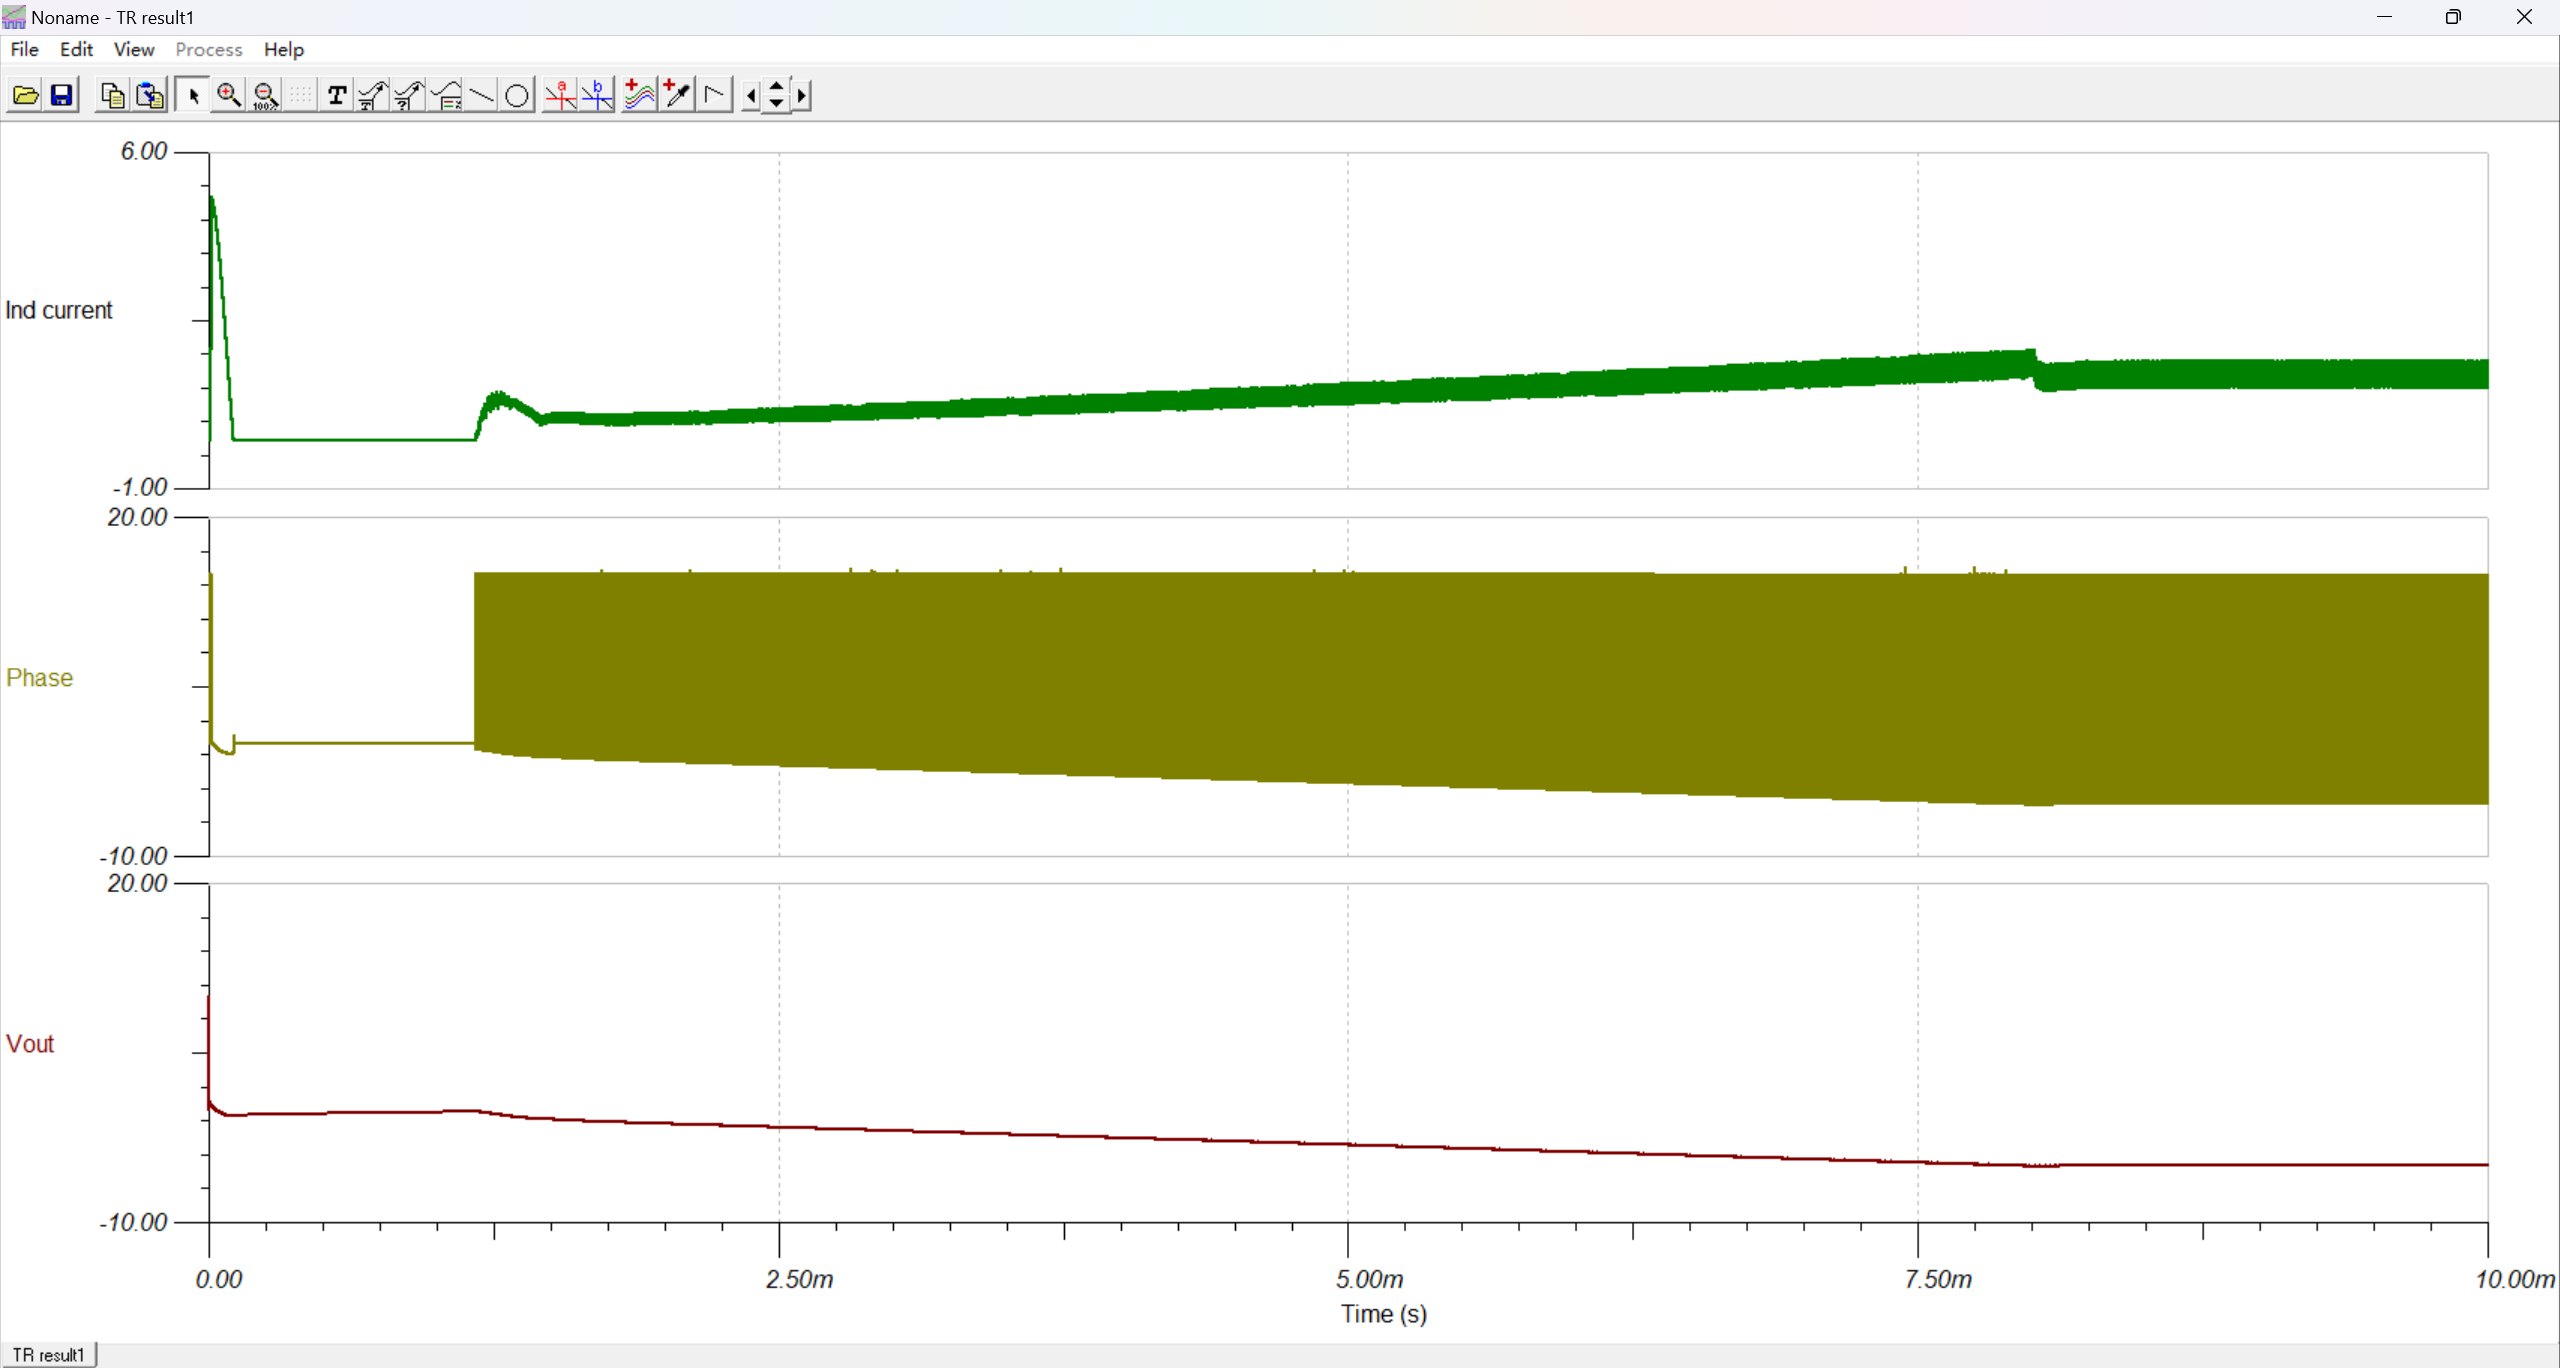Open a file with the folder icon

tap(26, 95)
